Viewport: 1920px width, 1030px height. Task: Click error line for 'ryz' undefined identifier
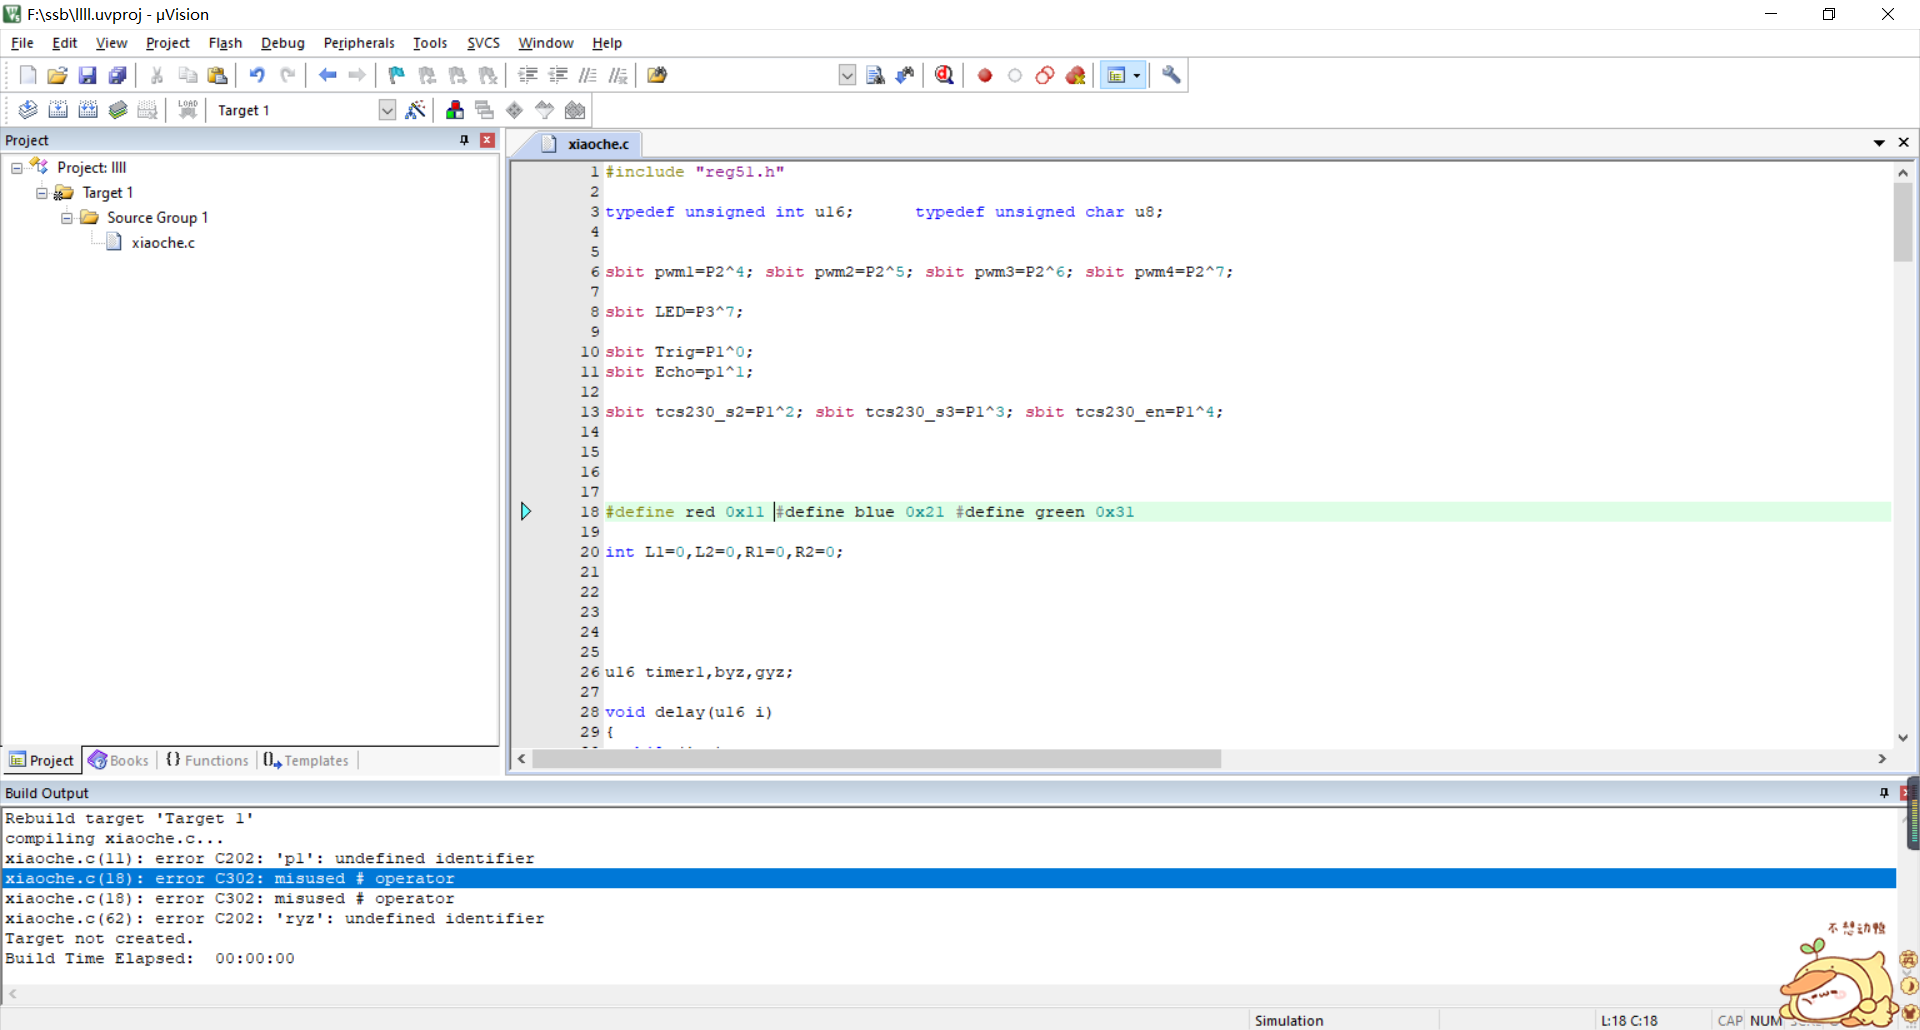(275, 918)
